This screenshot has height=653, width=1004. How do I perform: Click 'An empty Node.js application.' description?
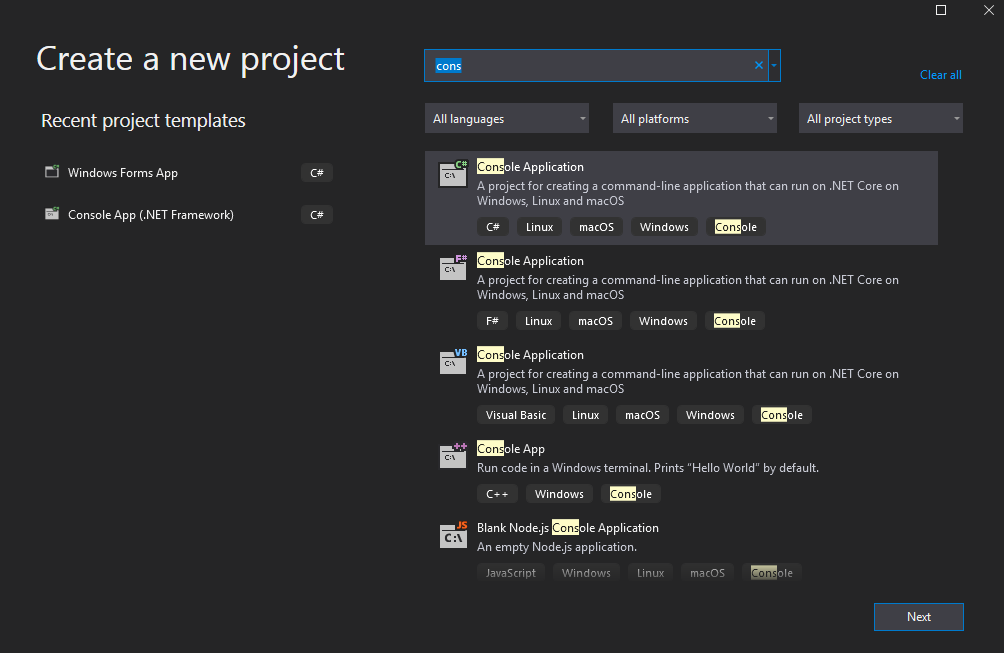coord(556,547)
